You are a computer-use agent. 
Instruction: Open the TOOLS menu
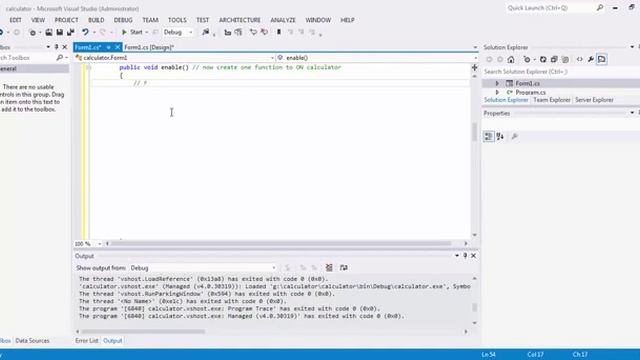coord(177,20)
